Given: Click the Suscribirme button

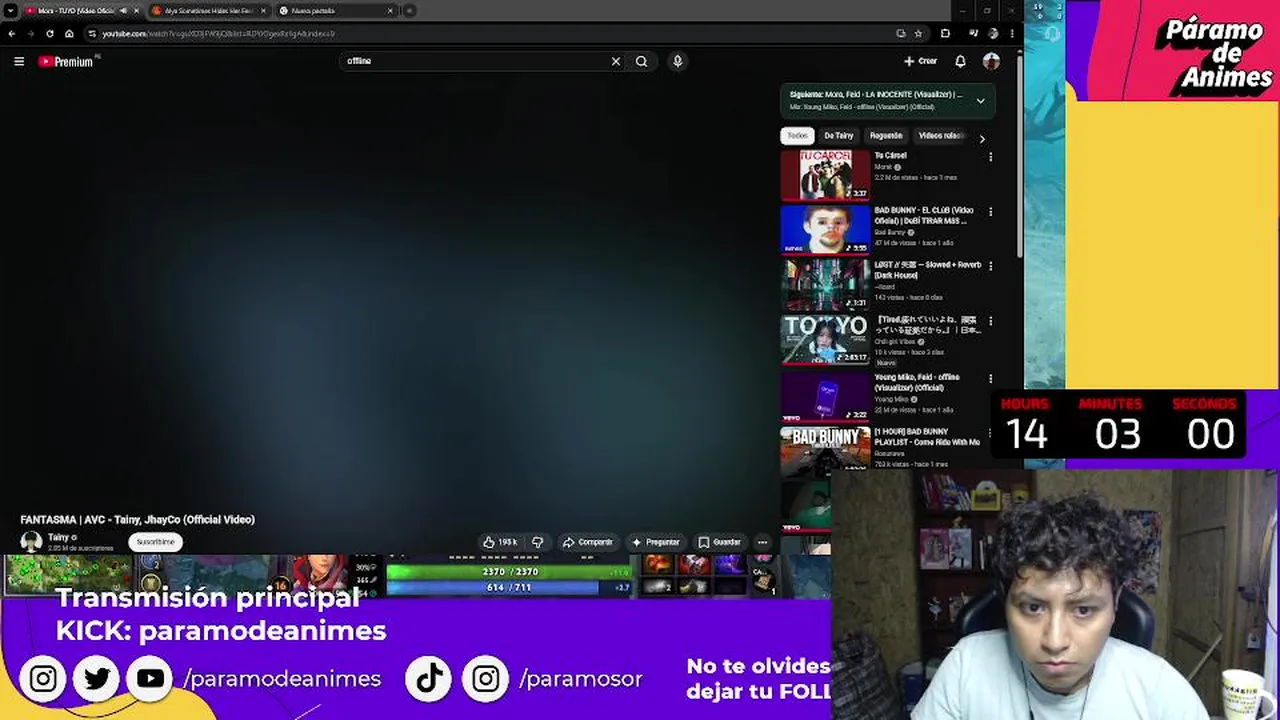Looking at the screenshot, I should [155, 542].
